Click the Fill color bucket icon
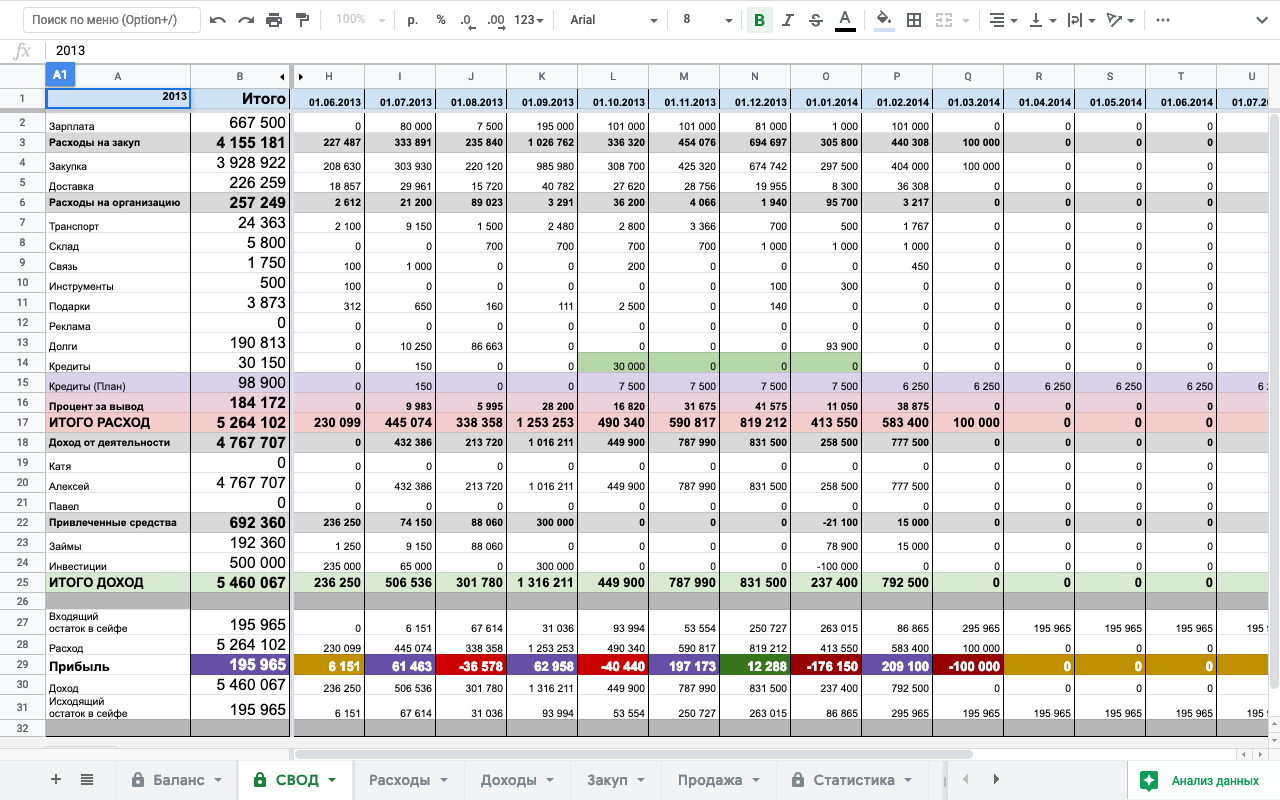The width and height of the screenshot is (1280, 800). pos(884,20)
